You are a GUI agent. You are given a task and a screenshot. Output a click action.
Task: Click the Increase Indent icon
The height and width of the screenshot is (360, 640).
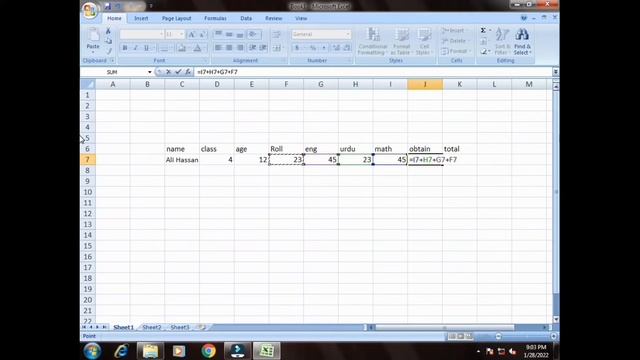tap(263, 48)
